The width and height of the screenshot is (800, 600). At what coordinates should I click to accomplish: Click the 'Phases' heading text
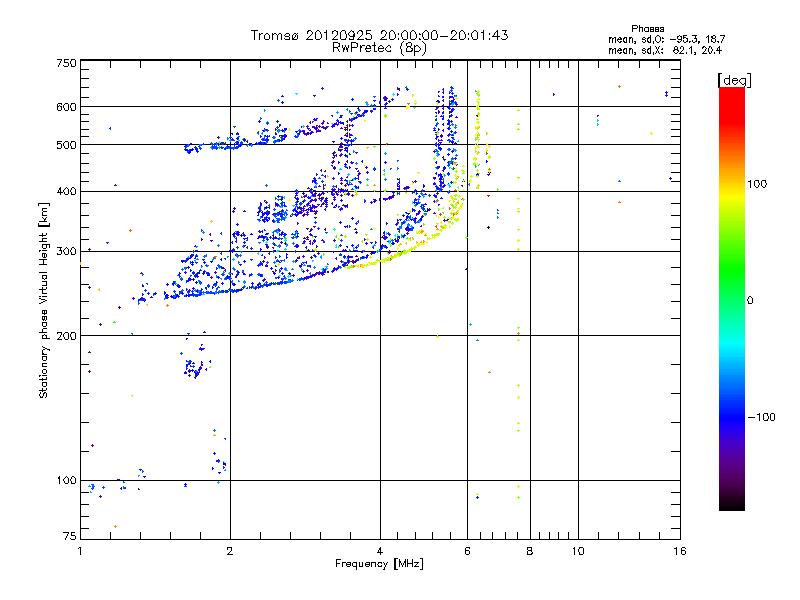point(647,29)
